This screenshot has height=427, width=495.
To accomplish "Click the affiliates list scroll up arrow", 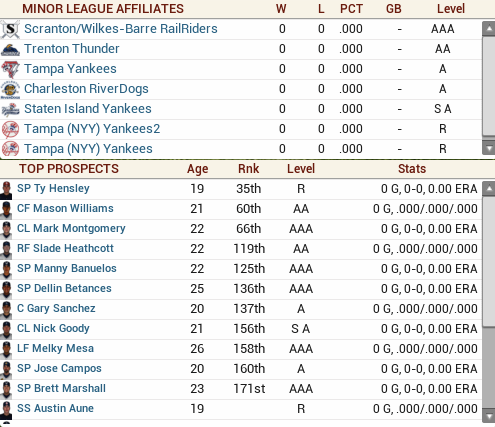I will click(489, 29).
